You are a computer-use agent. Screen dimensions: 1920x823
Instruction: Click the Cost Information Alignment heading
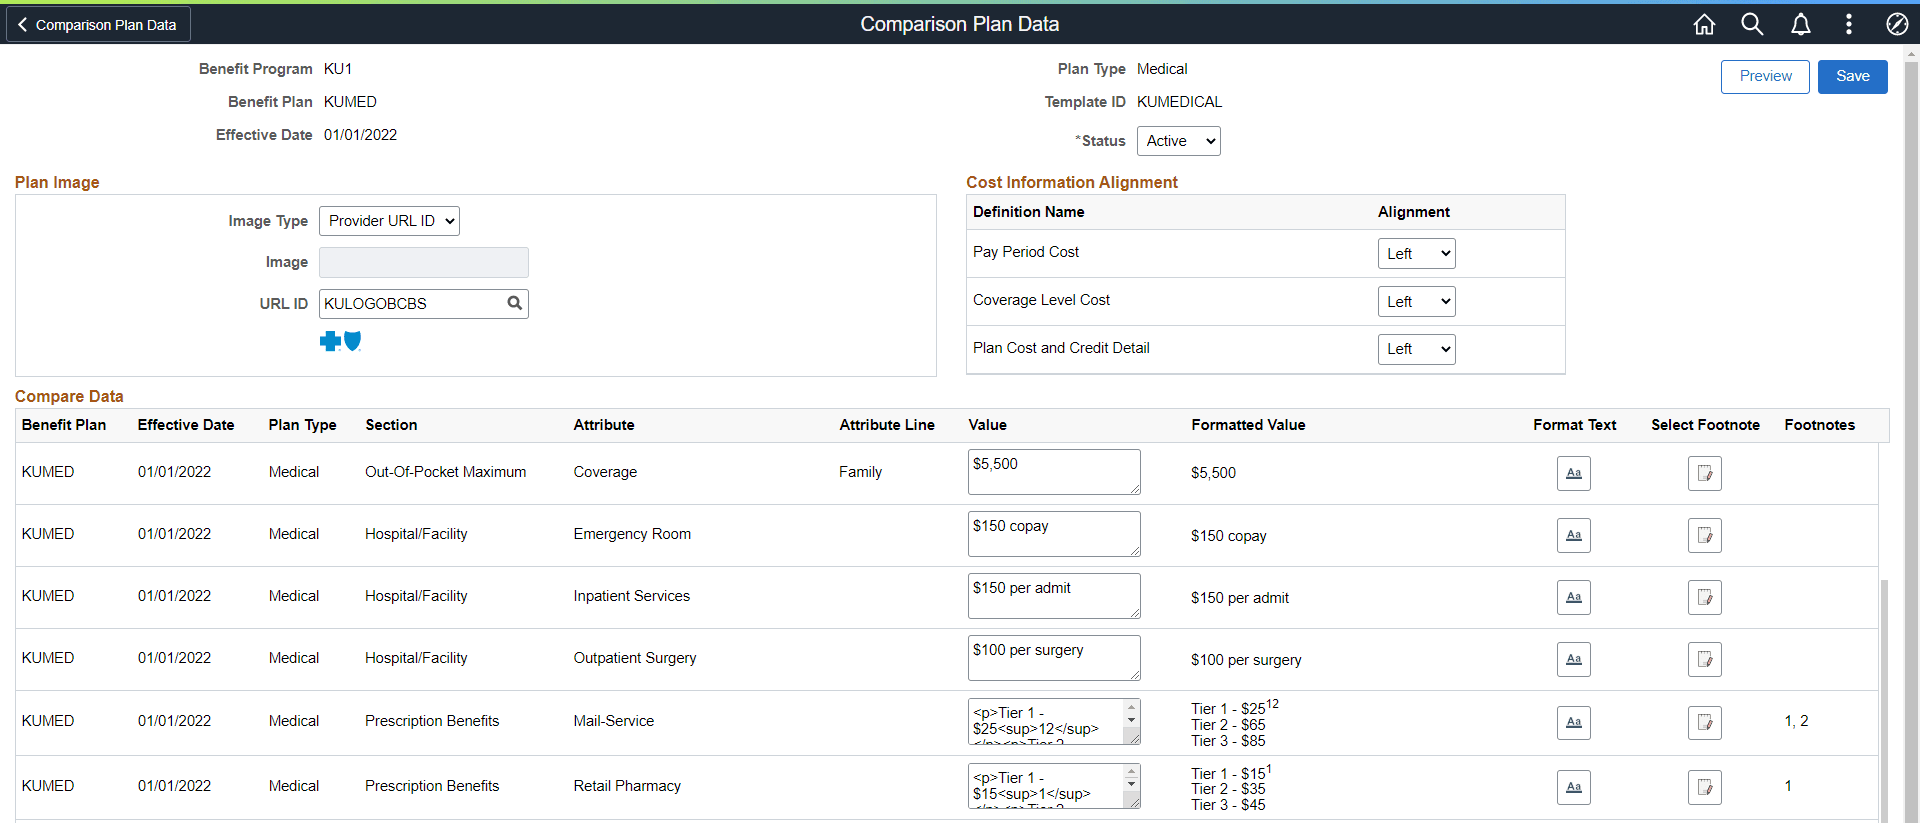[1072, 182]
